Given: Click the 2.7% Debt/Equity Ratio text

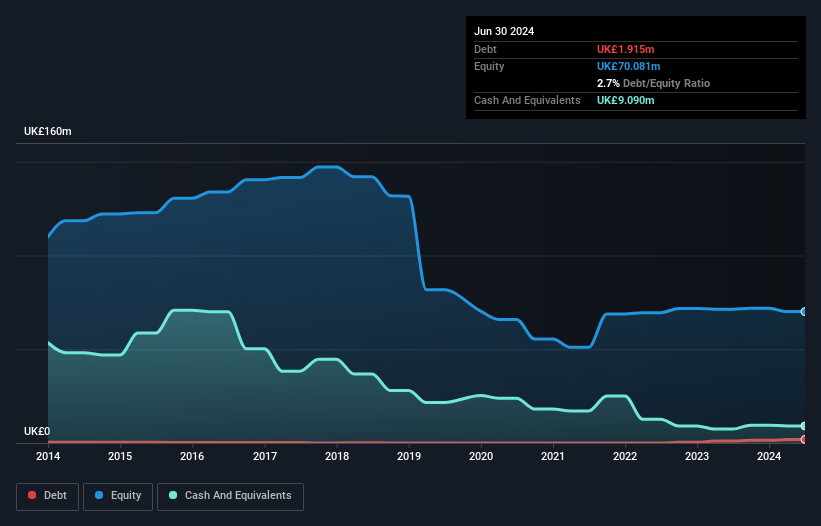Looking at the screenshot, I should coord(653,83).
